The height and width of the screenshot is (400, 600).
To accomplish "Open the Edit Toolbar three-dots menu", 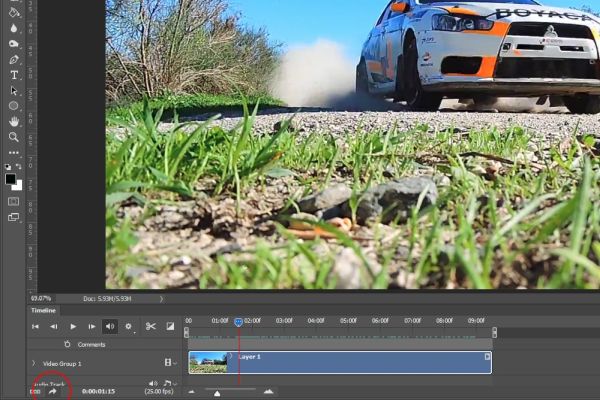I will [14, 152].
